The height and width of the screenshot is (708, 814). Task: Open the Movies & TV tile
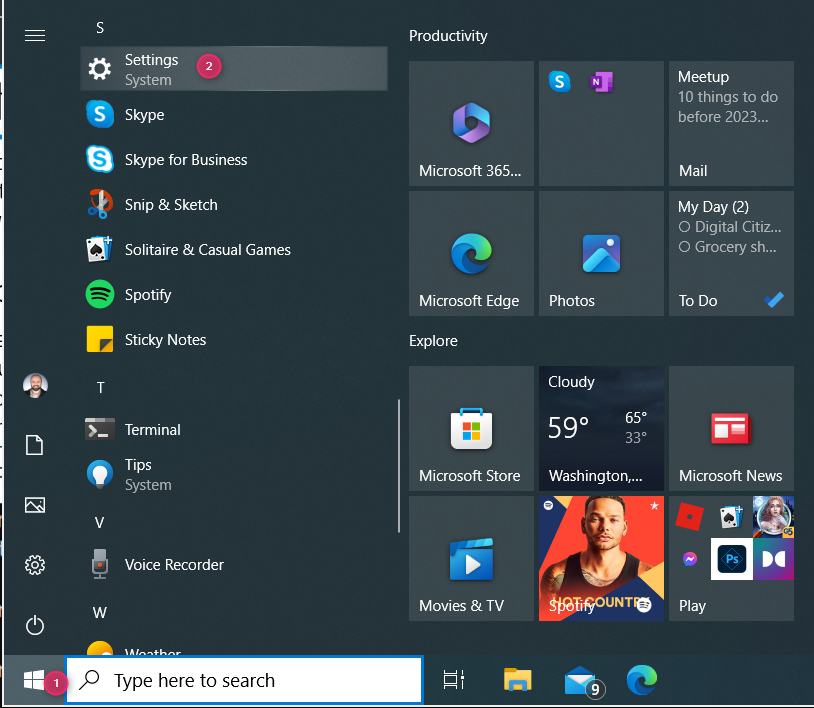click(470, 558)
